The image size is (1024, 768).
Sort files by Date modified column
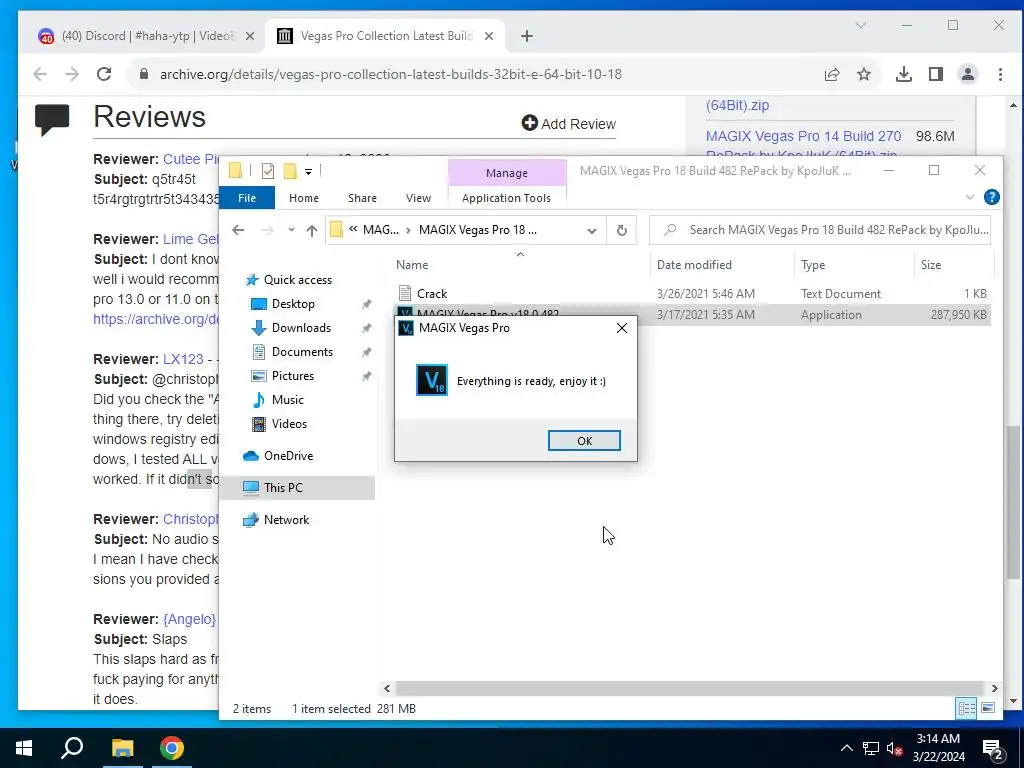(x=694, y=264)
